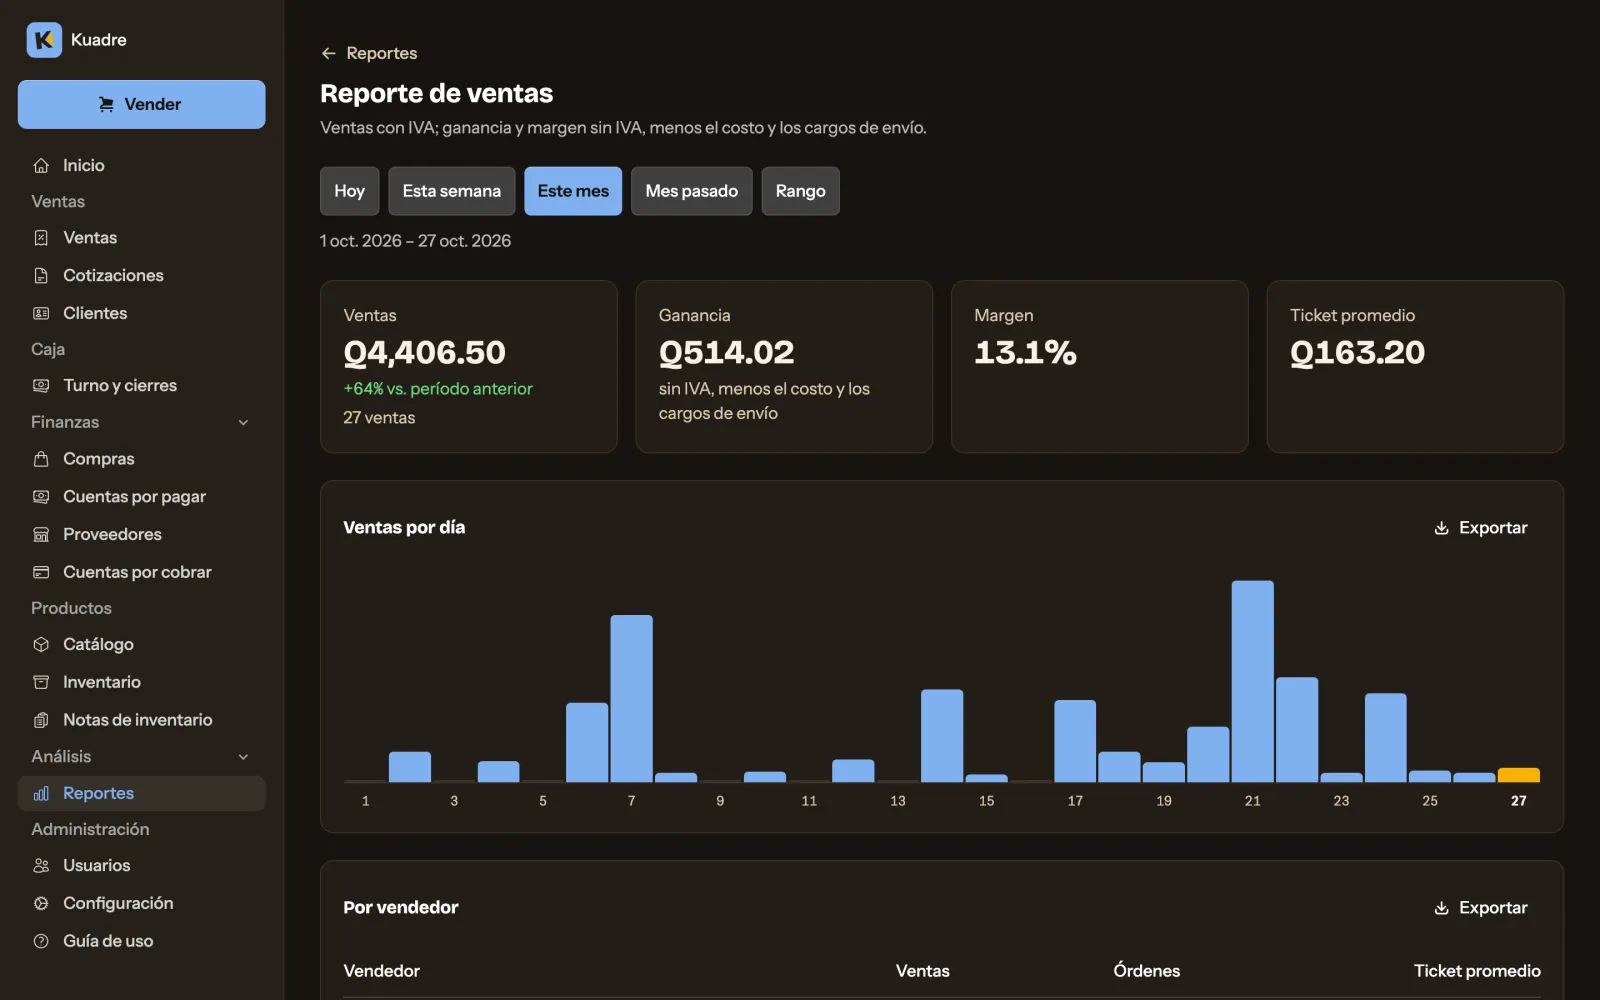Click the Inicio home icon
1600x1000 pixels.
tap(41, 165)
